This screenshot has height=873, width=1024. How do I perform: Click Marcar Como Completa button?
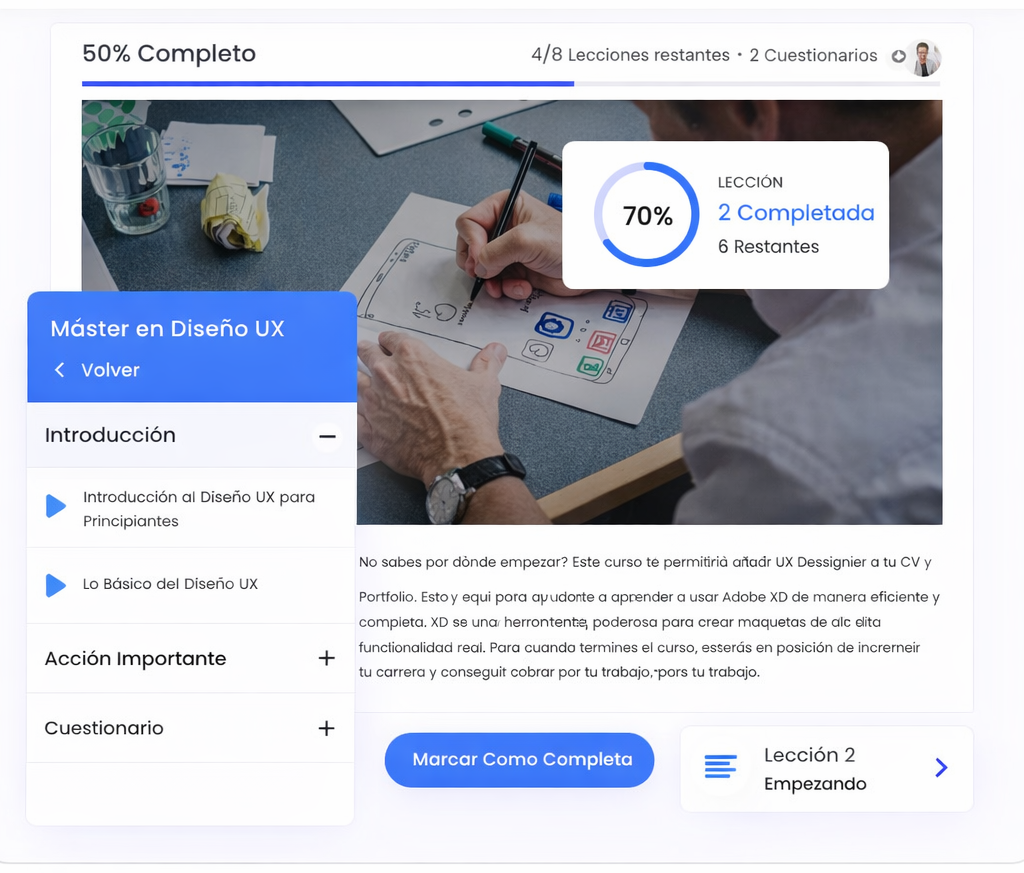tap(519, 759)
